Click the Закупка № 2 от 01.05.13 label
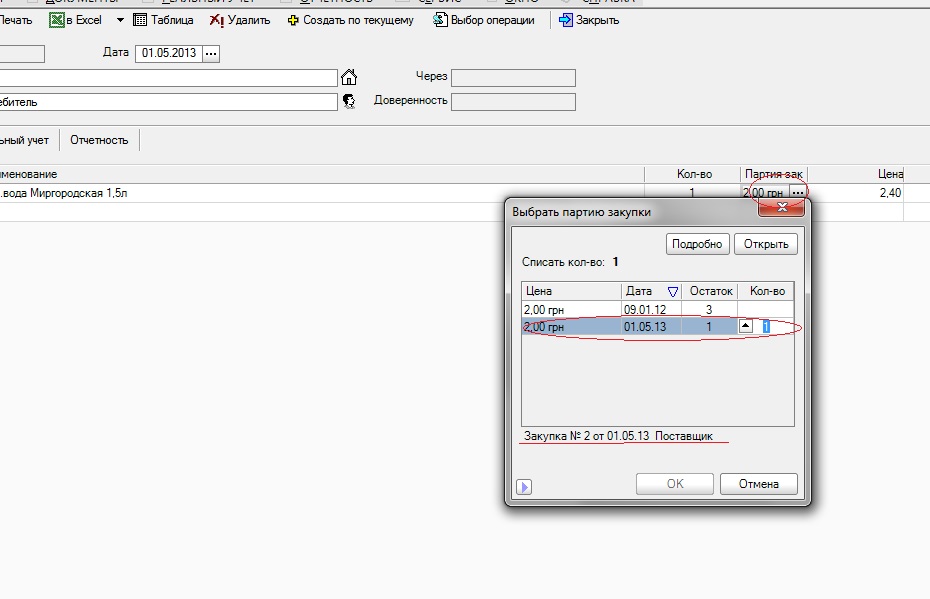This screenshot has width=930, height=599. pos(618,436)
